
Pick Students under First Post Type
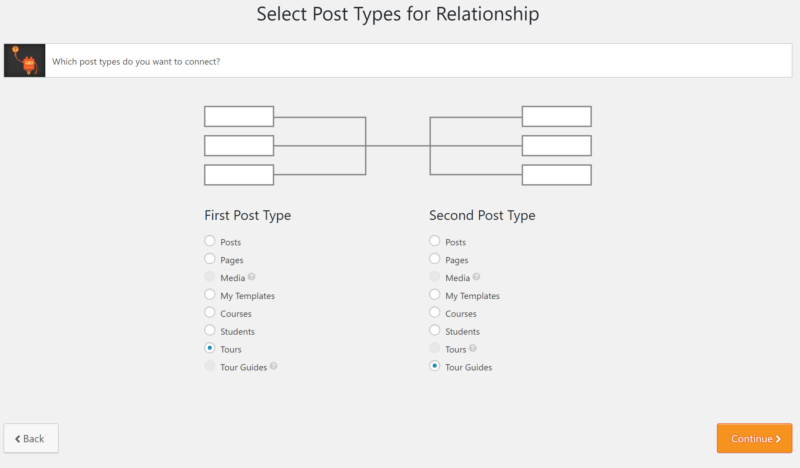click(210, 330)
